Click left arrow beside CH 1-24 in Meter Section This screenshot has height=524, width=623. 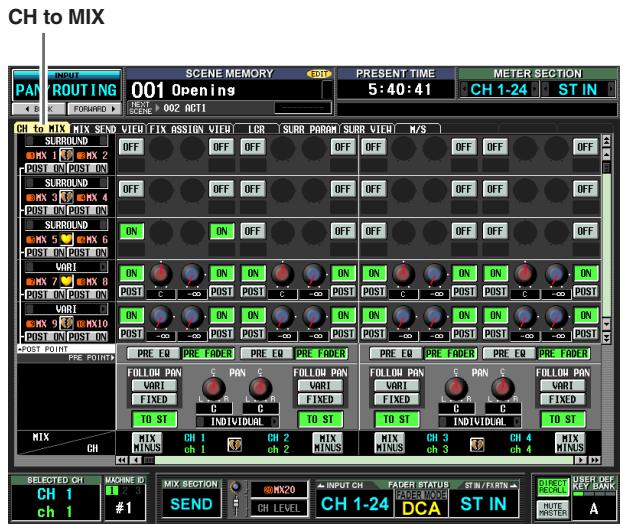464,89
